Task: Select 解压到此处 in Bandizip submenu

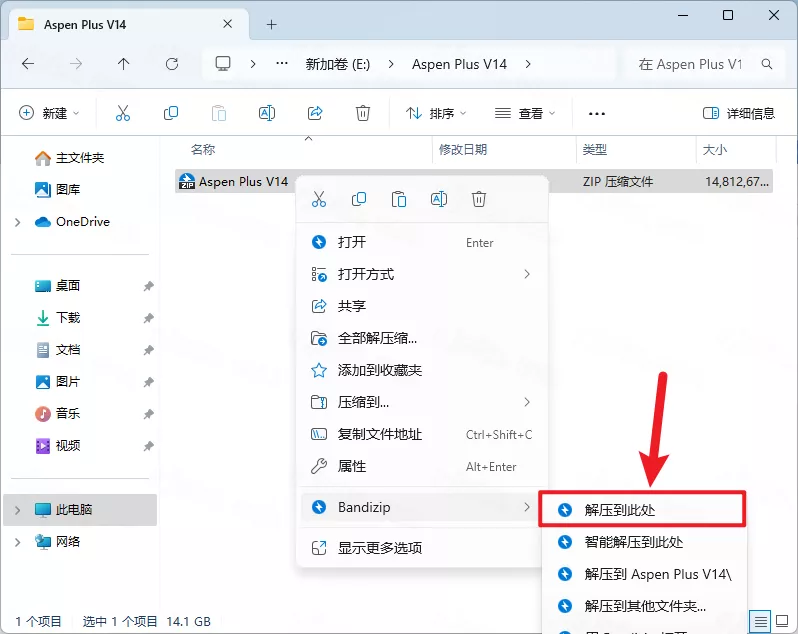Action: [643, 509]
